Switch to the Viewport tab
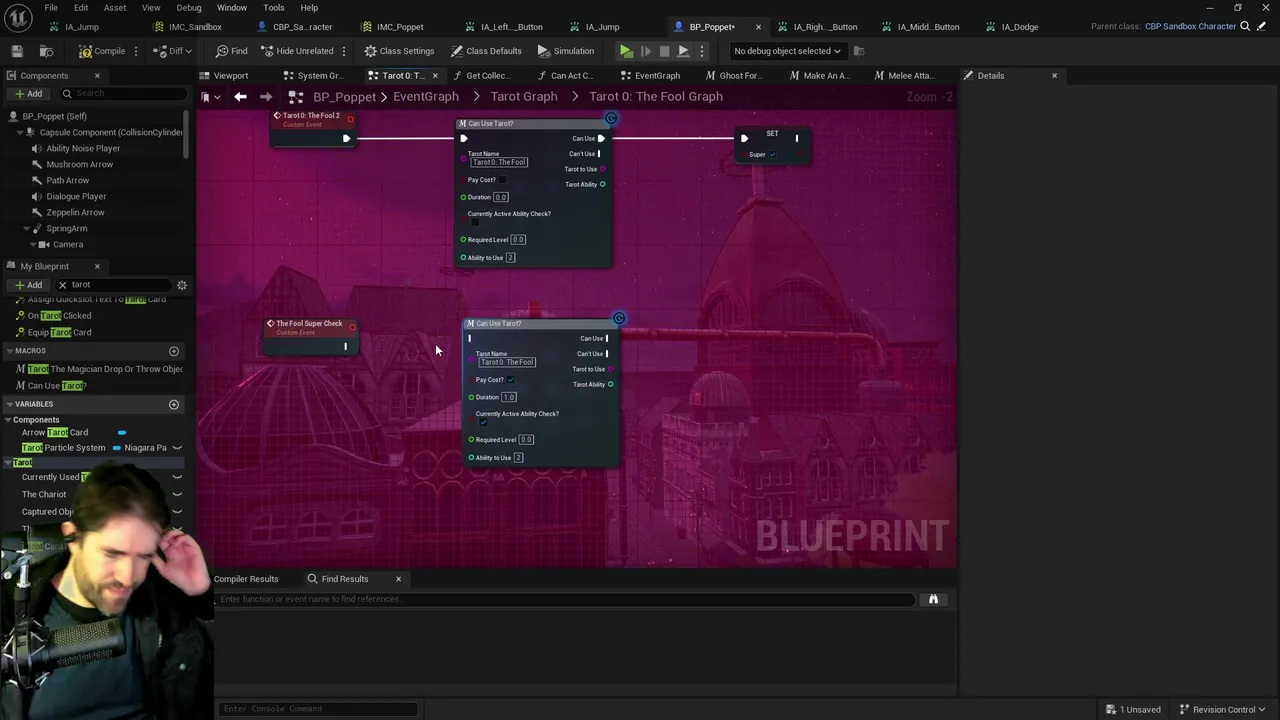Screen dimensions: 1280x720 tap(230, 76)
